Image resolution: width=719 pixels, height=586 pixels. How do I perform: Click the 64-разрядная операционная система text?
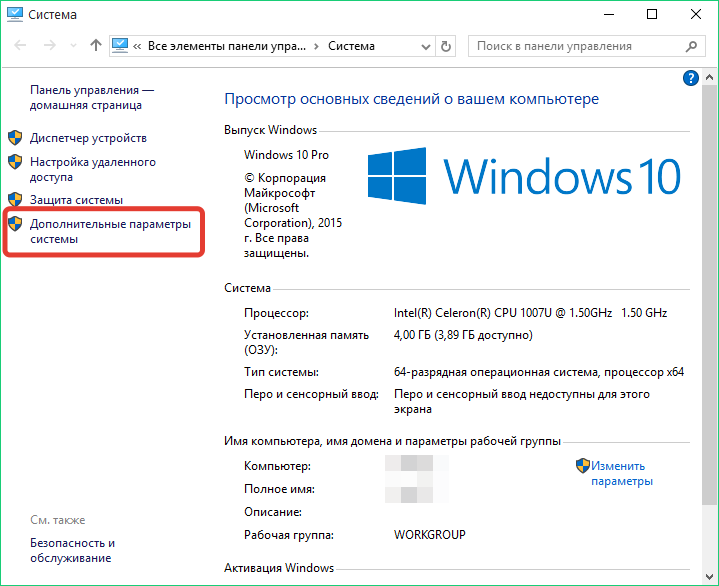pyautogui.click(x=539, y=372)
